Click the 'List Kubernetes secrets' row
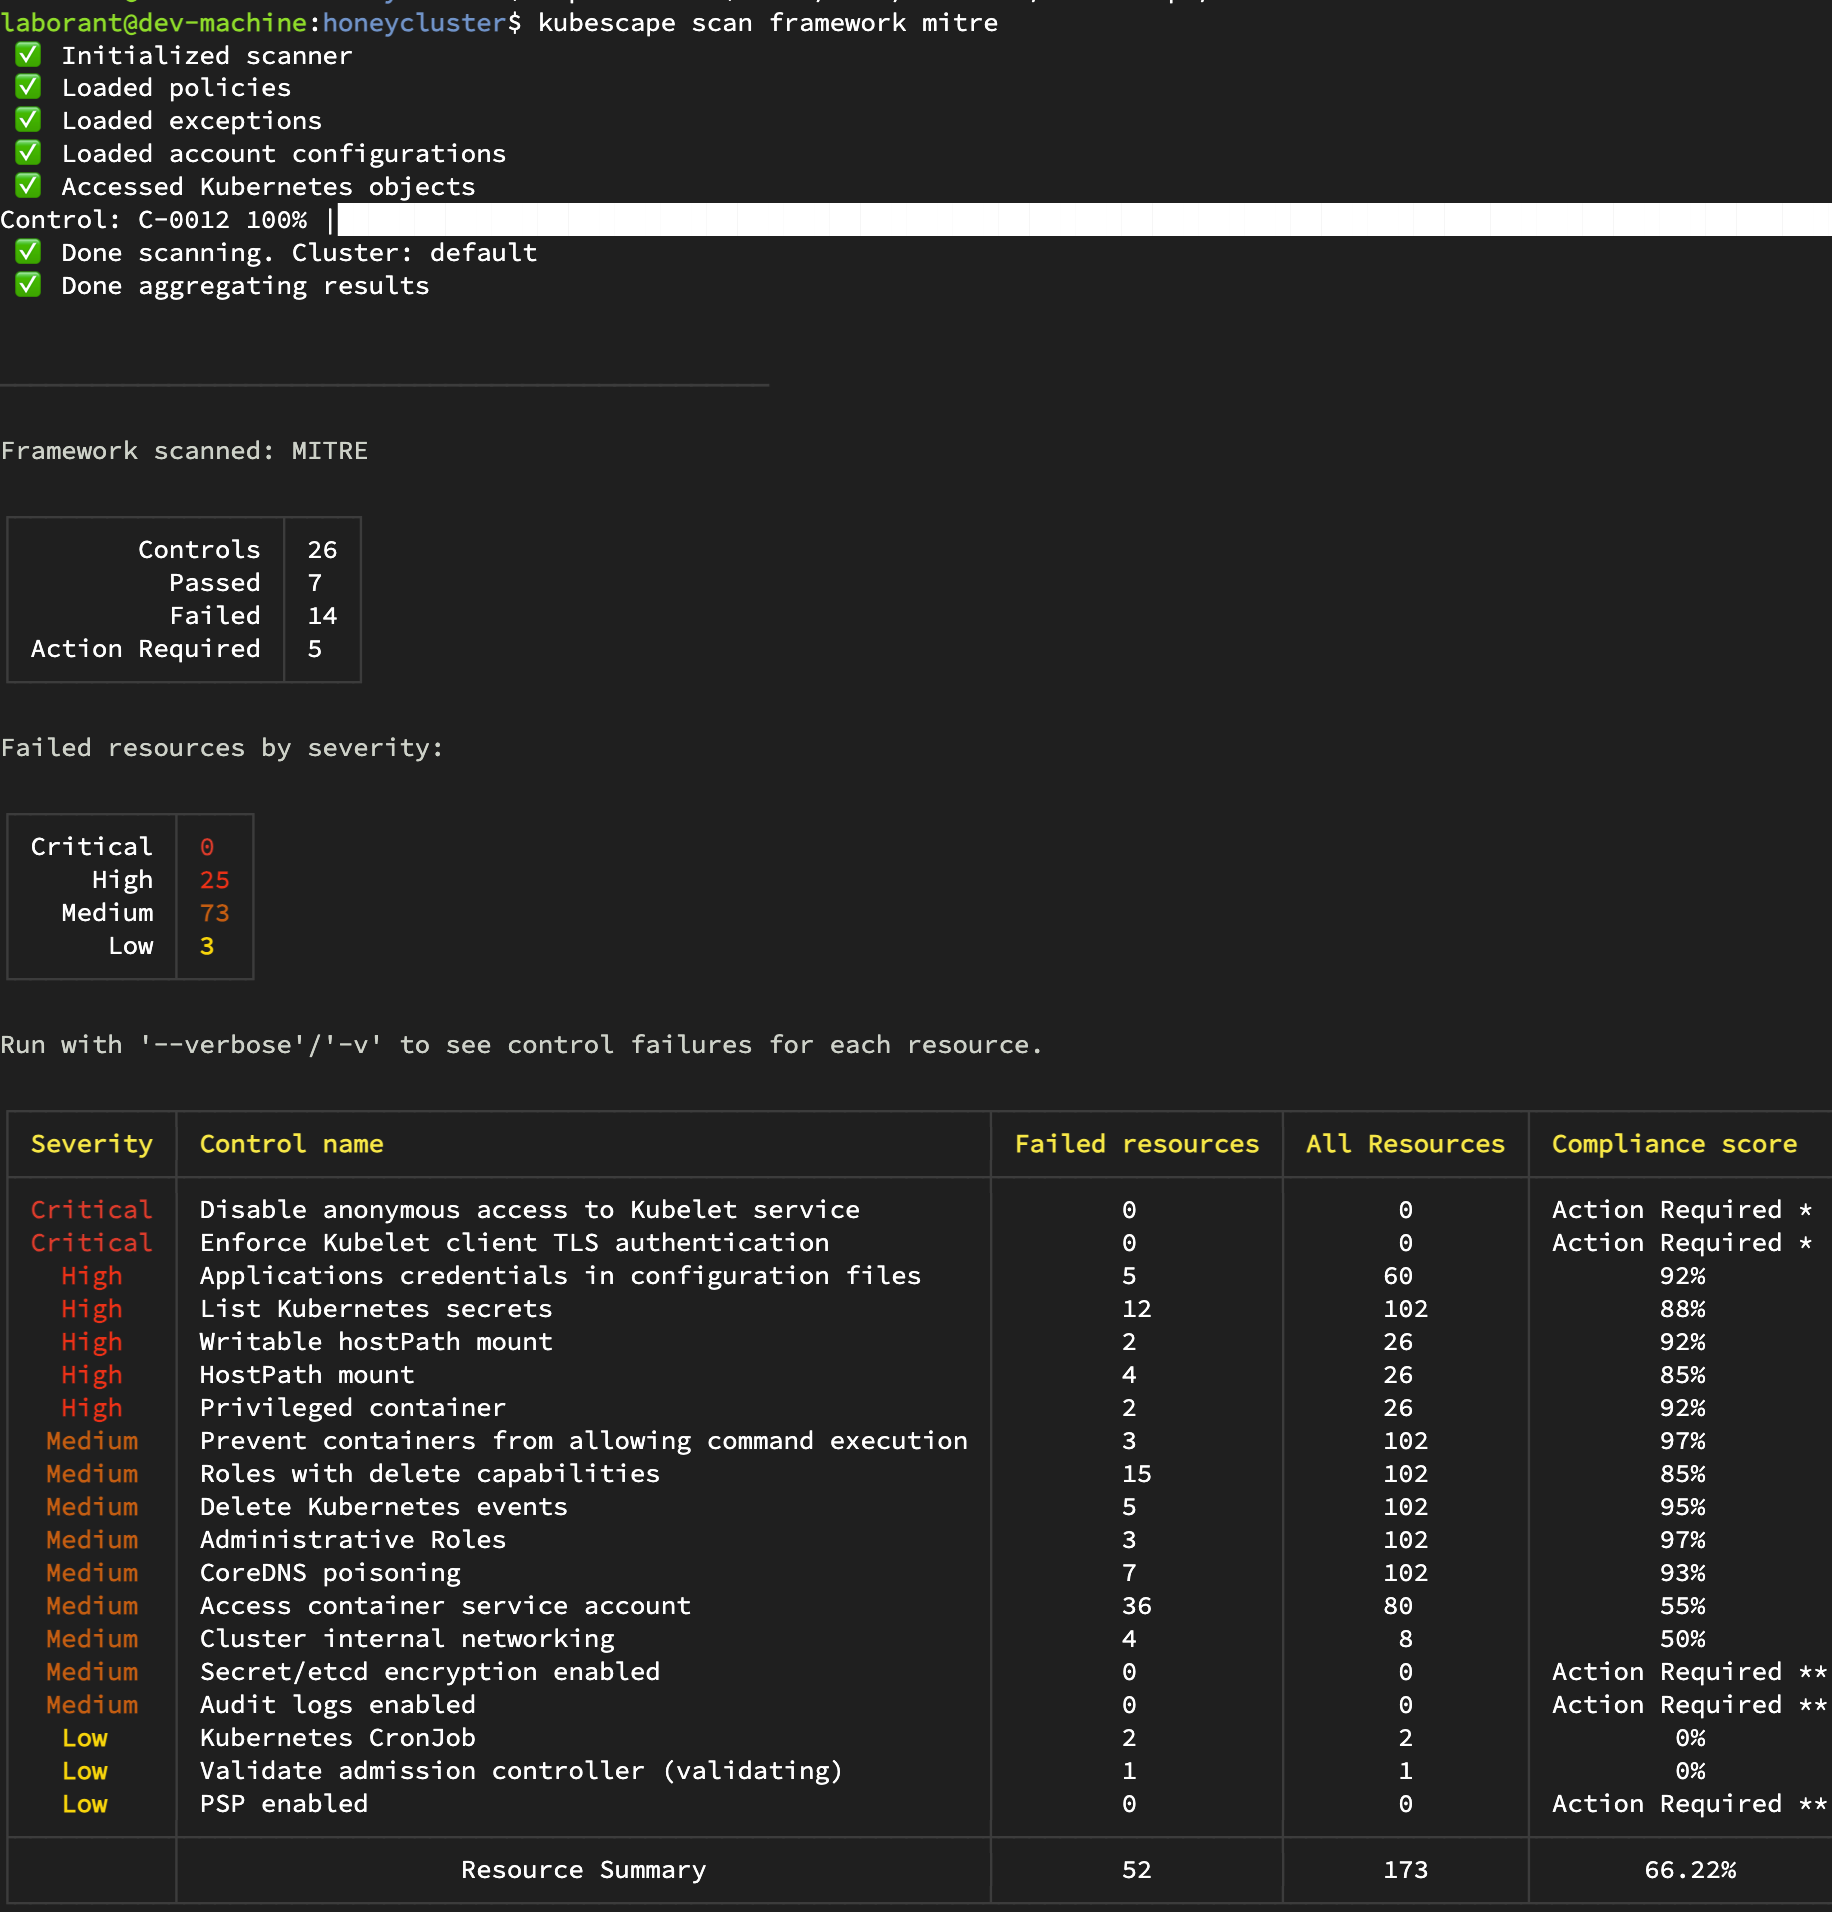 tap(376, 1309)
